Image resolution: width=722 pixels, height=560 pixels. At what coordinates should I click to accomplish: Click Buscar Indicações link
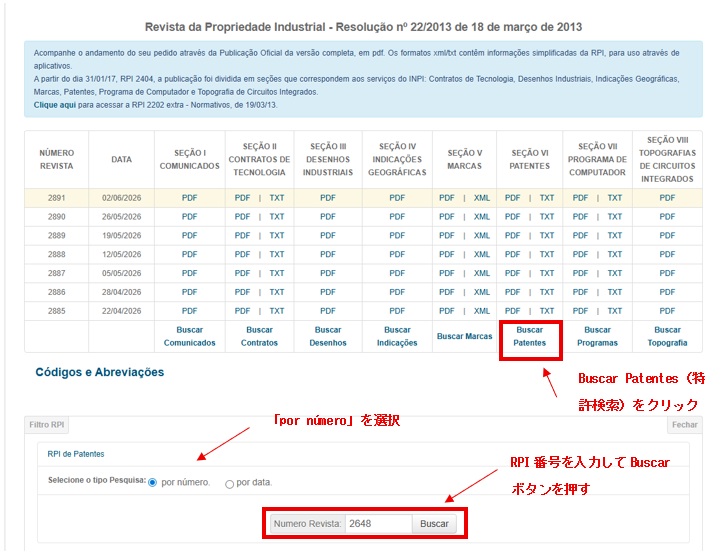tap(397, 336)
